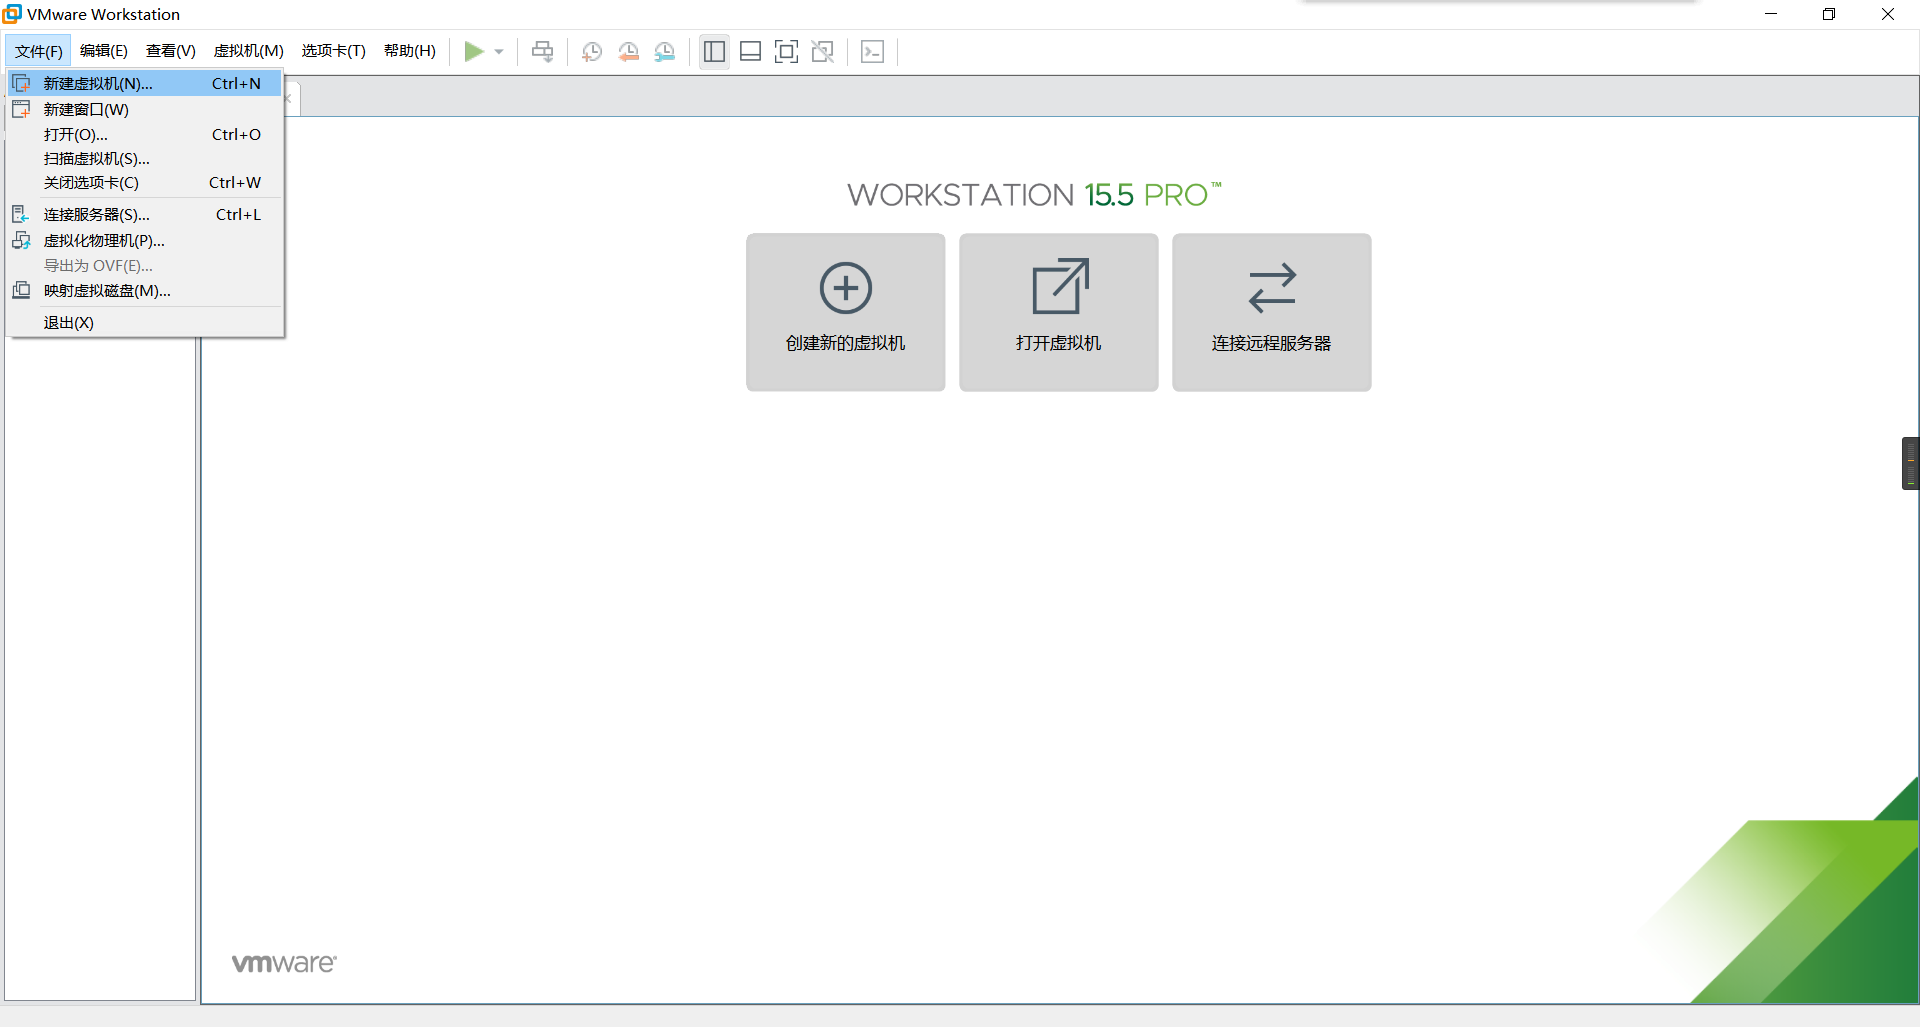Open the 帮助(H) menu

coord(410,51)
